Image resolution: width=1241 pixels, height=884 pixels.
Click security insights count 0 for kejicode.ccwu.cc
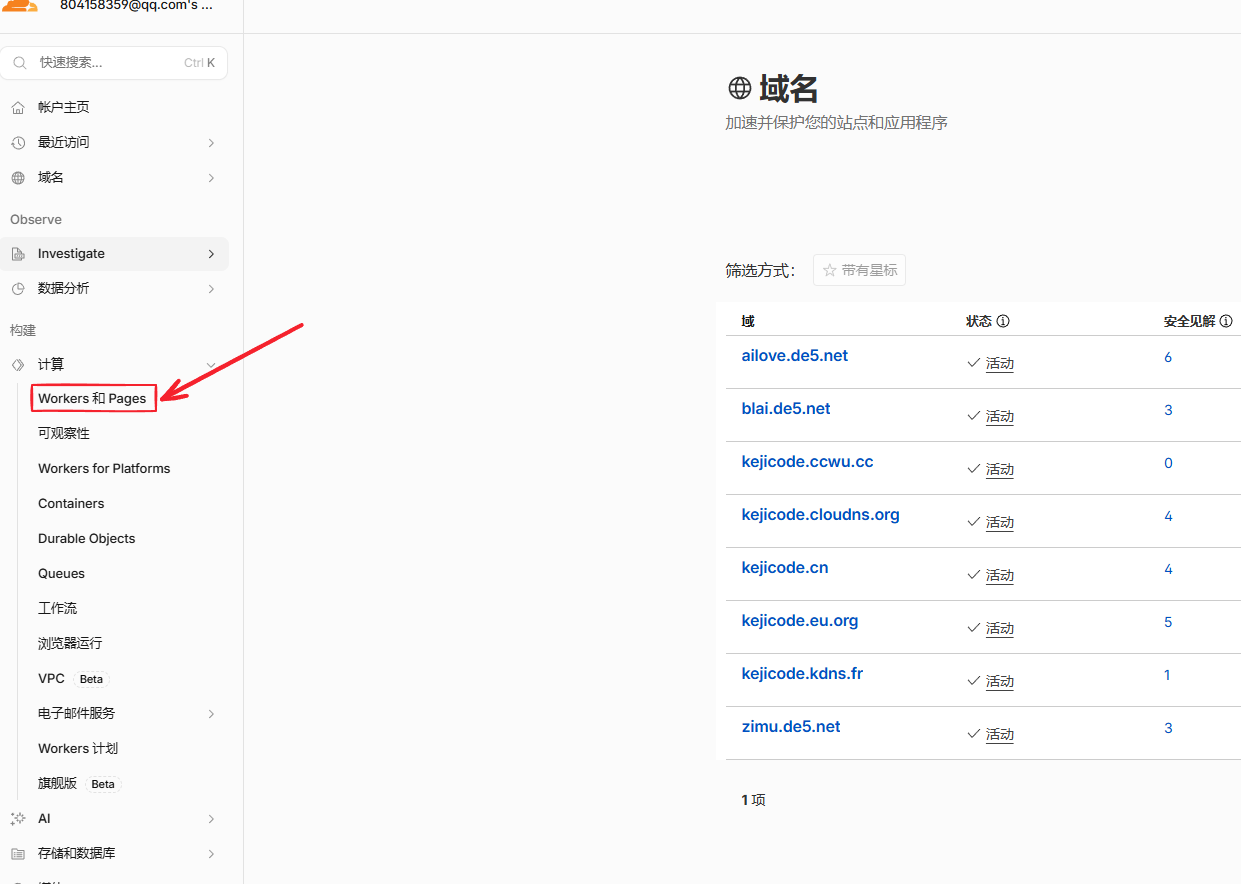[x=1168, y=463]
